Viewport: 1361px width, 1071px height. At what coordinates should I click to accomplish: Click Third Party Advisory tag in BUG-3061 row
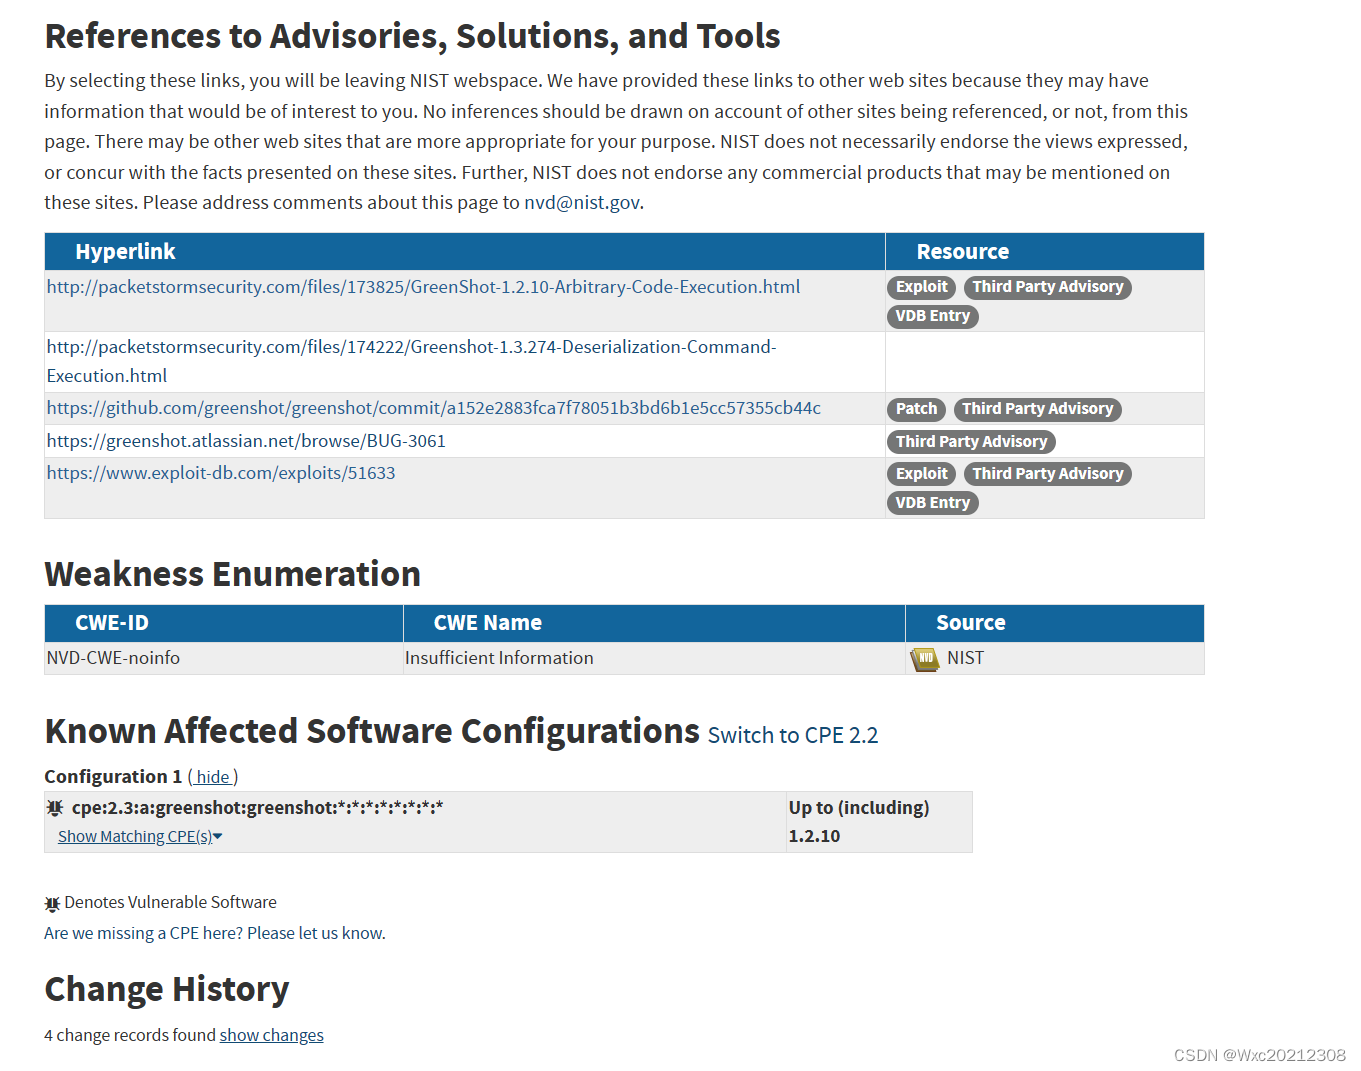(x=971, y=442)
